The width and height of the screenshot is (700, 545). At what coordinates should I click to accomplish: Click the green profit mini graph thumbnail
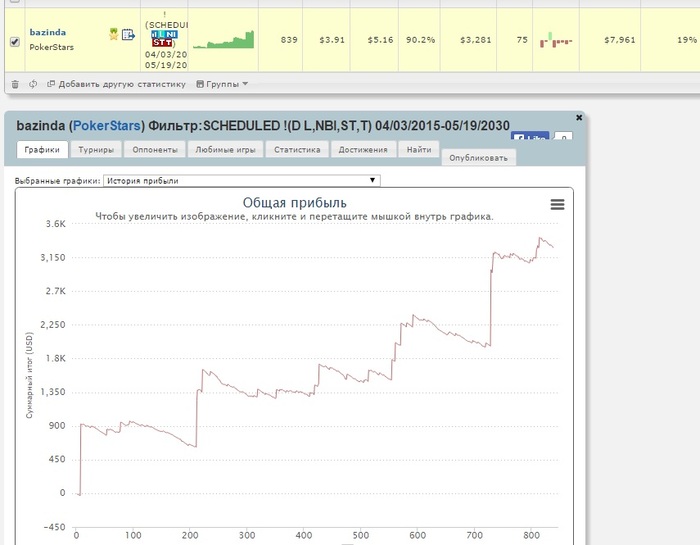[x=224, y=39]
